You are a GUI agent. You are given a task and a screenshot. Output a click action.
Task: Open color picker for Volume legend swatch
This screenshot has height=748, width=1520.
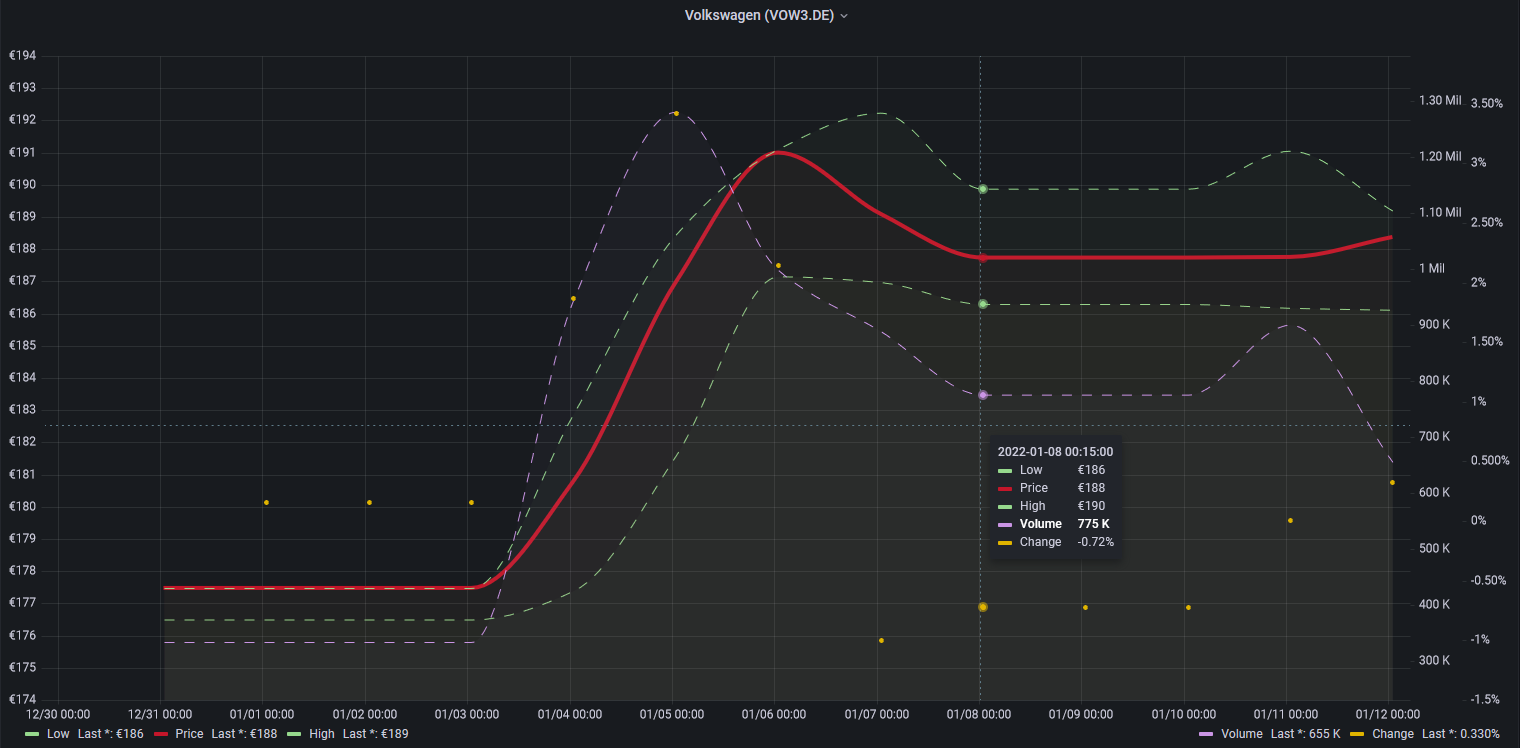[1206, 734]
